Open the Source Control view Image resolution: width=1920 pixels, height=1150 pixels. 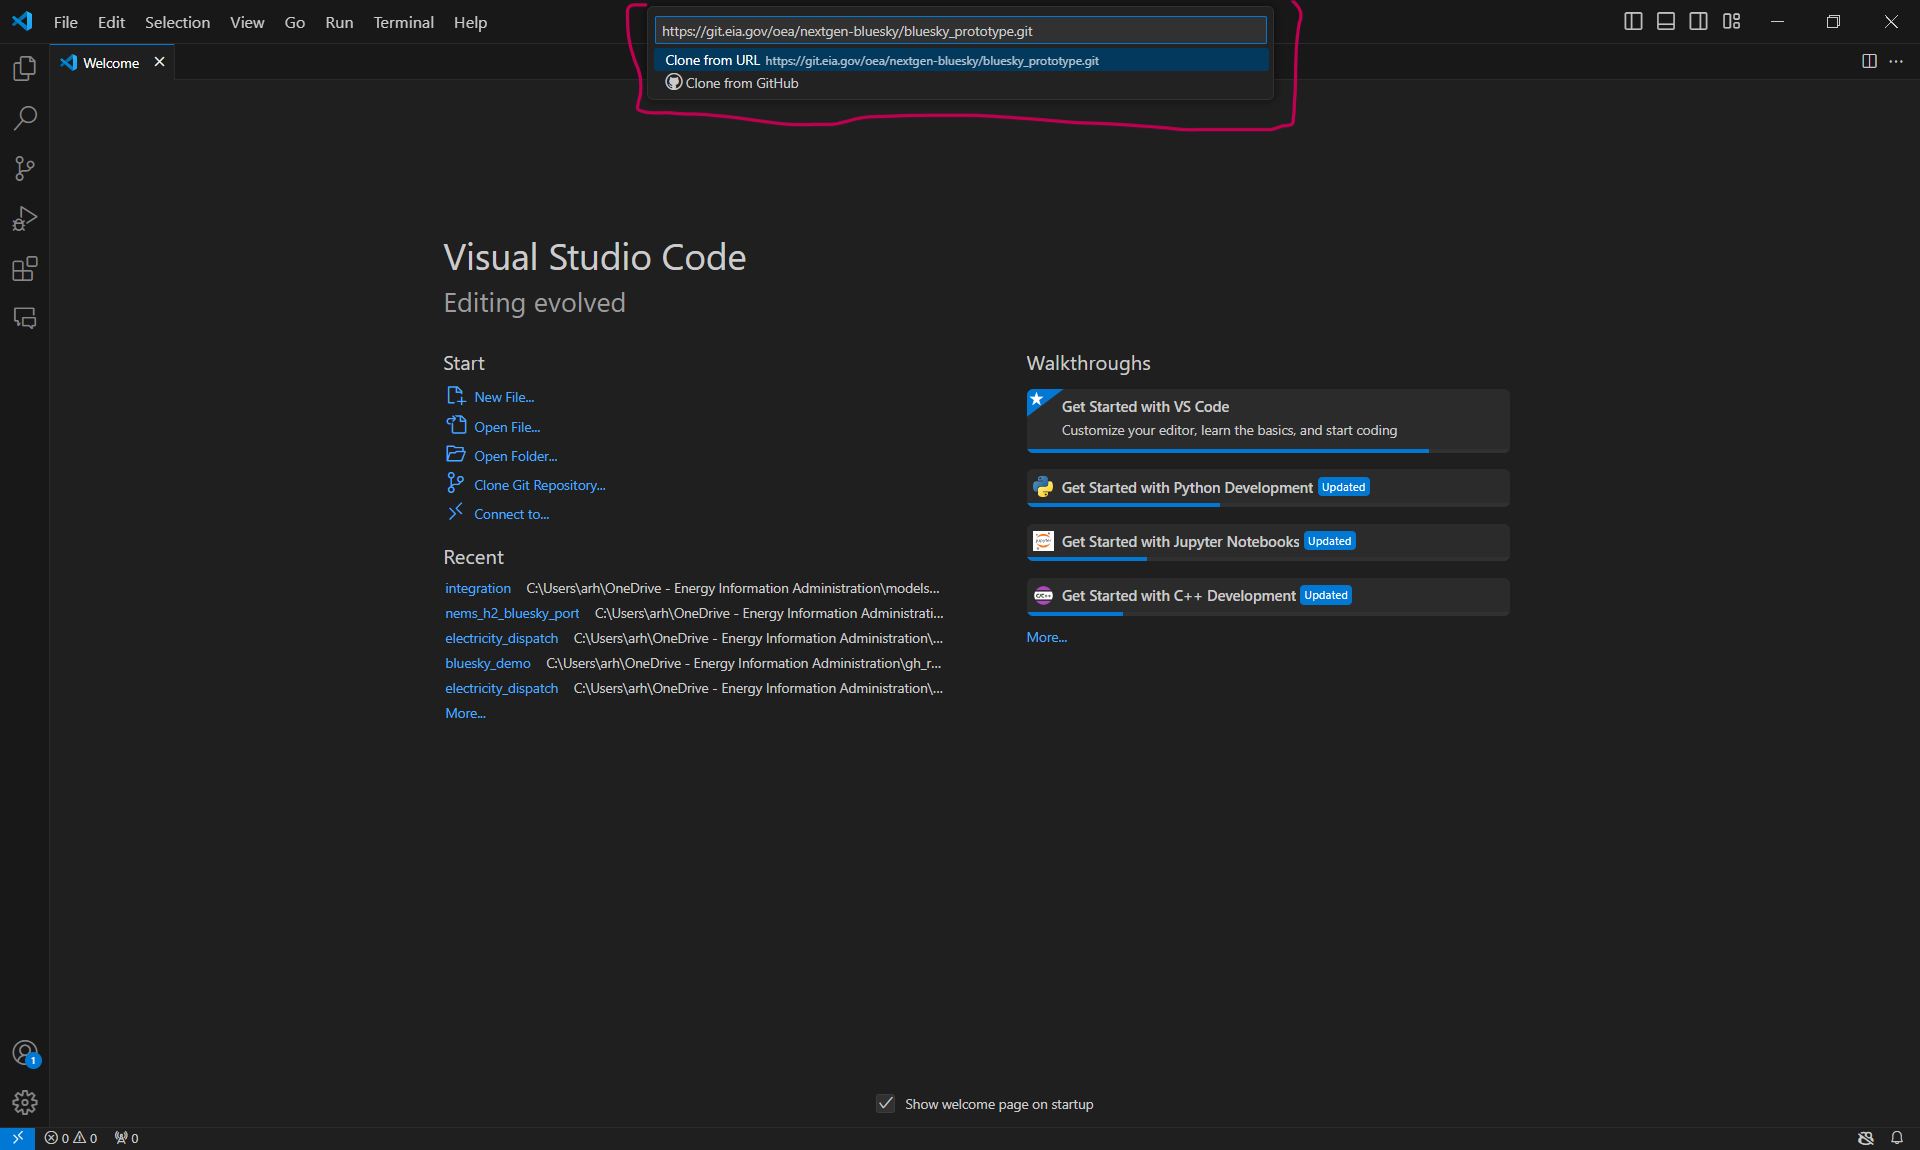click(24, 168)
